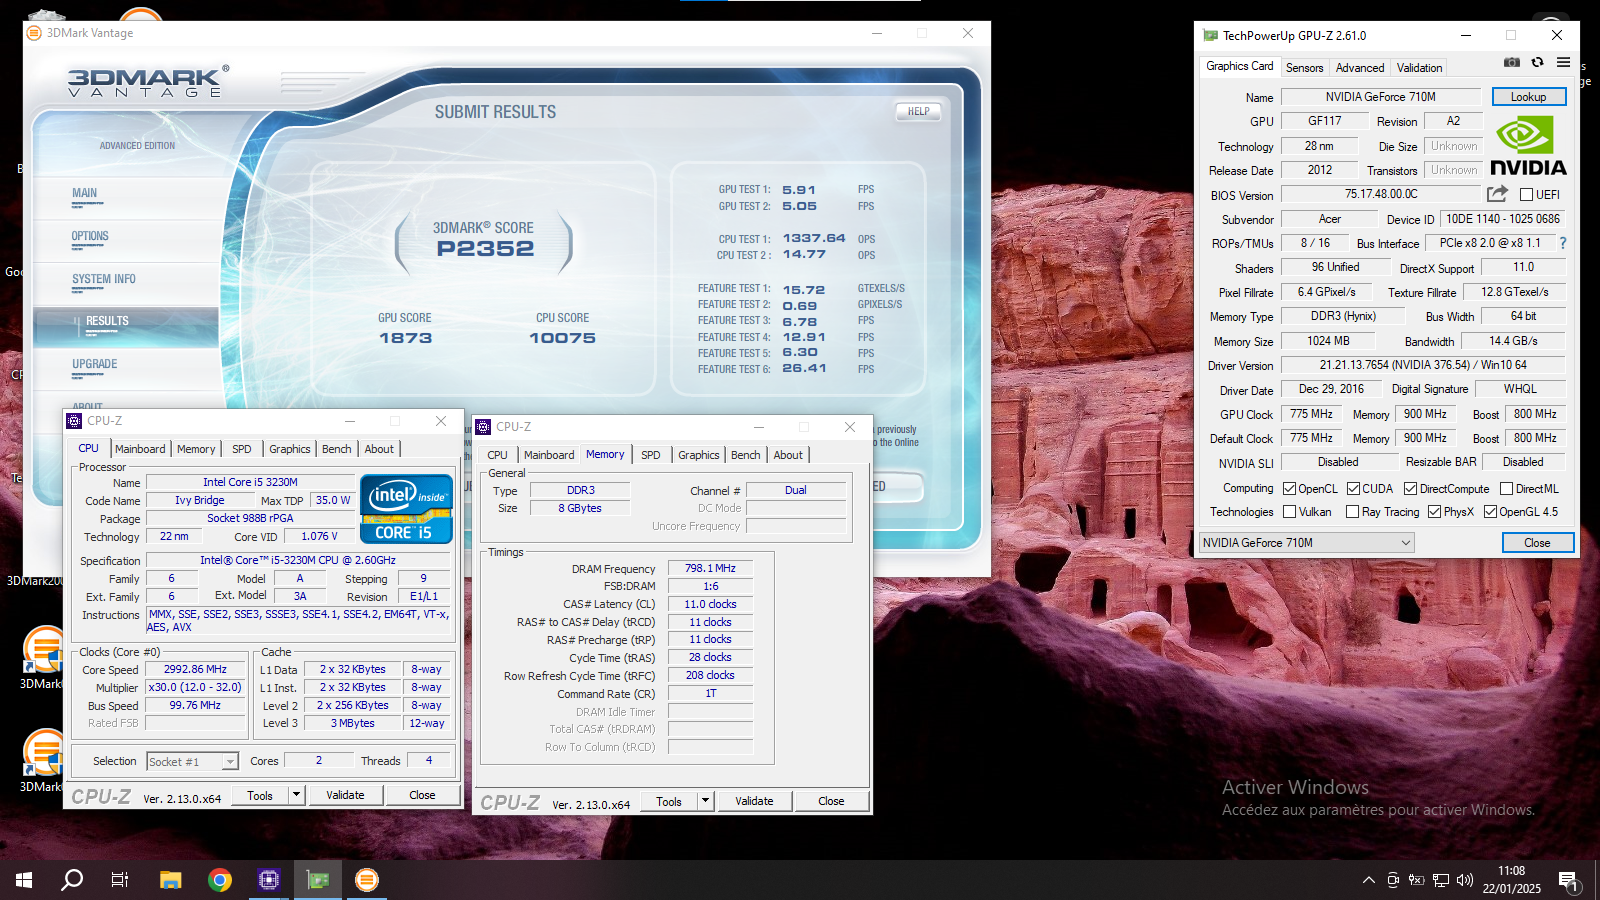
Task: Open the SPD tab in Memory CPU-Z window
Action: click(x=651, y=455)
